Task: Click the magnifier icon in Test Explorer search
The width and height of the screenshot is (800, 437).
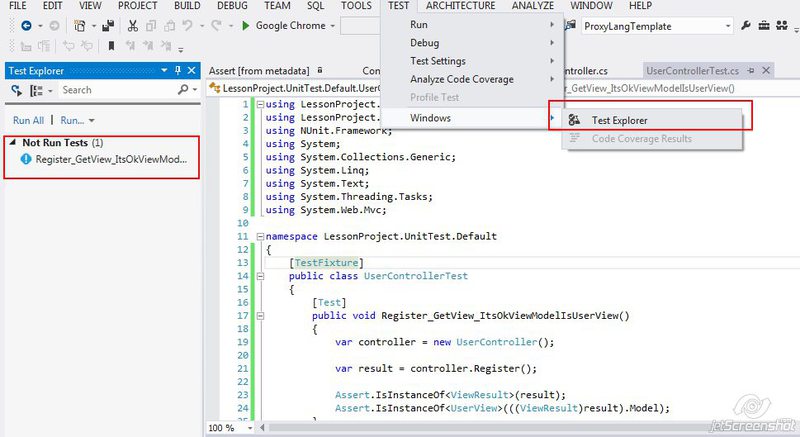Action: (x=183, y=90)
